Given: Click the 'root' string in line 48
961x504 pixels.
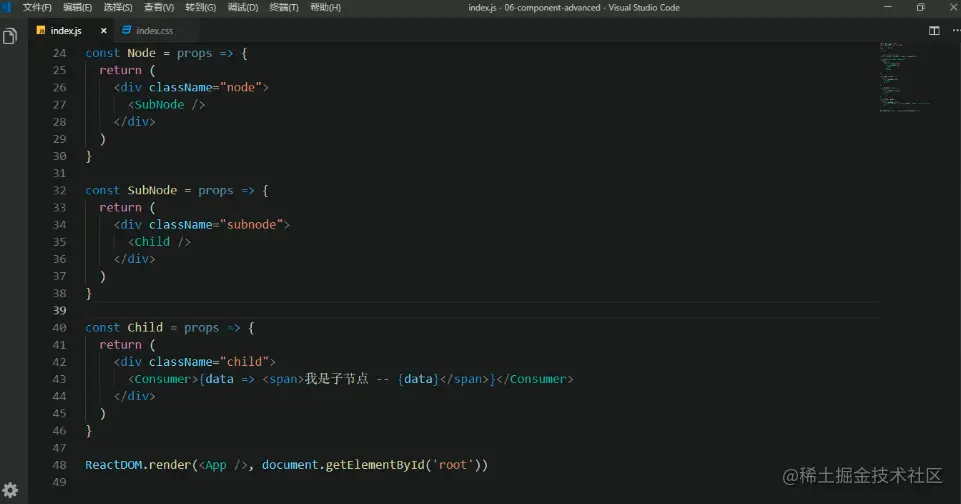Looking at the screenshot, I should [x=453, y=465].
